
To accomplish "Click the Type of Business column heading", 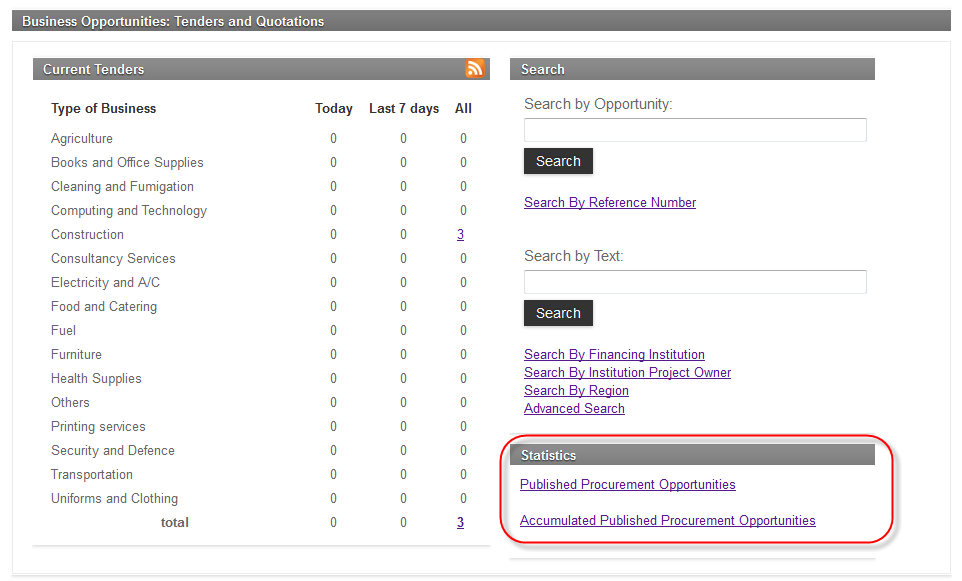I will (104, 108).
